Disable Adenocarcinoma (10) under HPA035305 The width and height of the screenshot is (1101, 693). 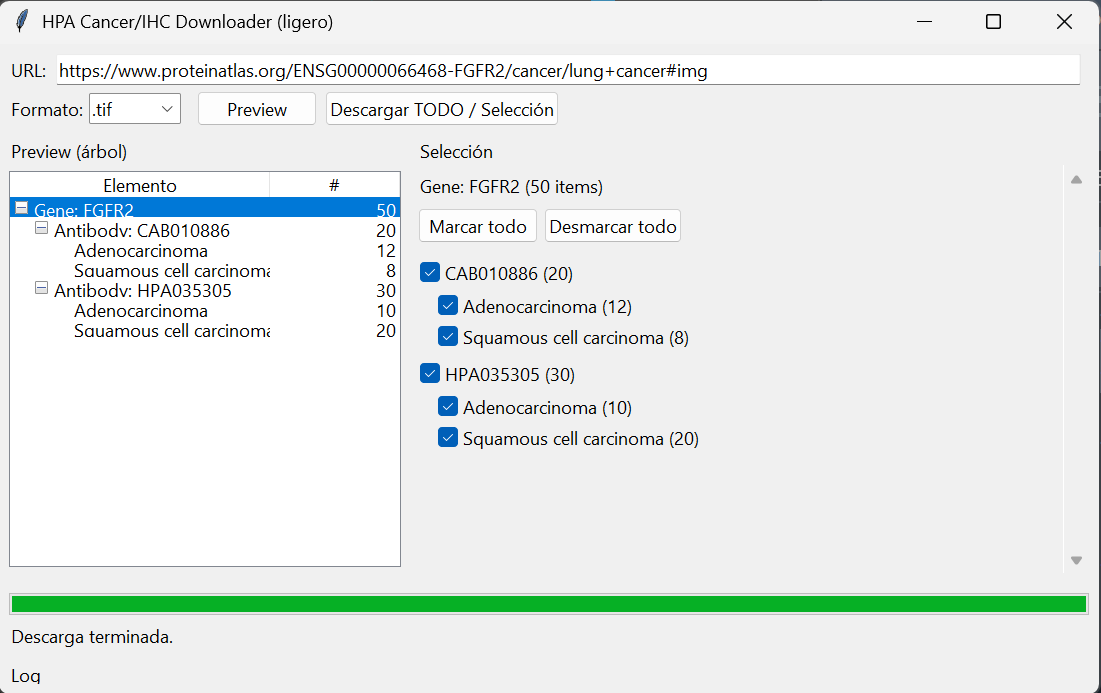point(448,406)
